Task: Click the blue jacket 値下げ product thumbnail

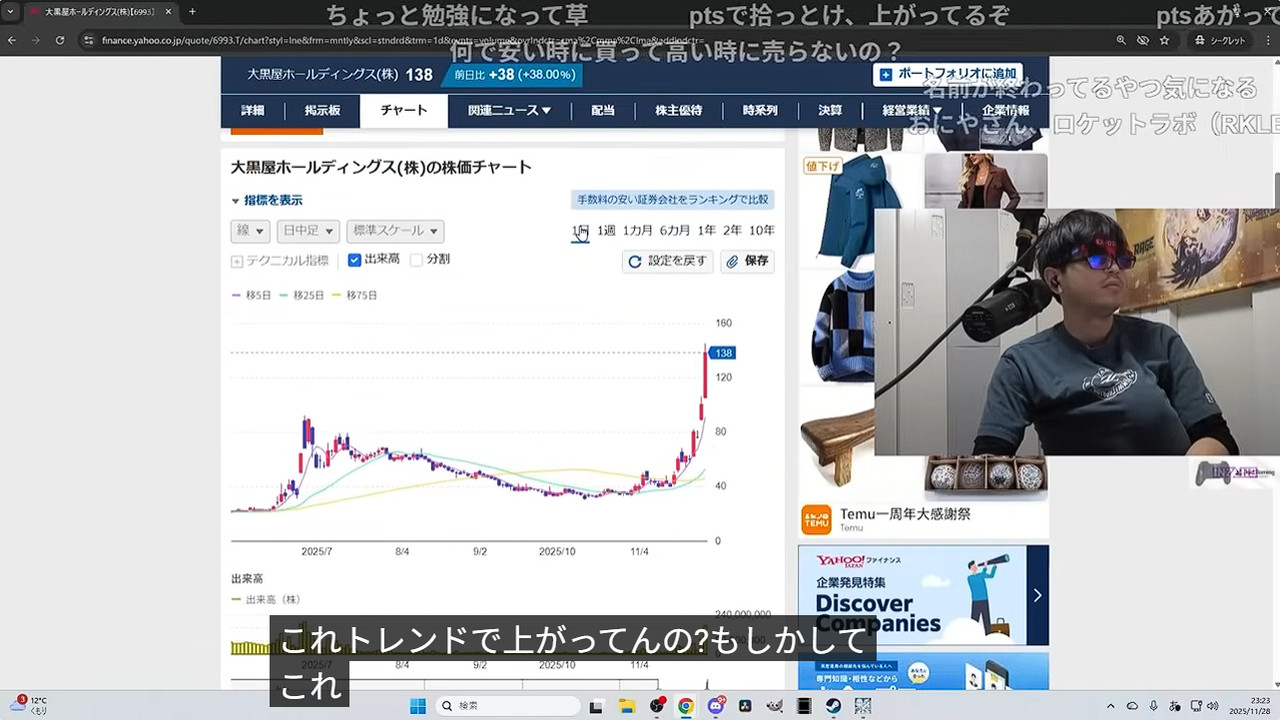Action: tap(860, 209)
